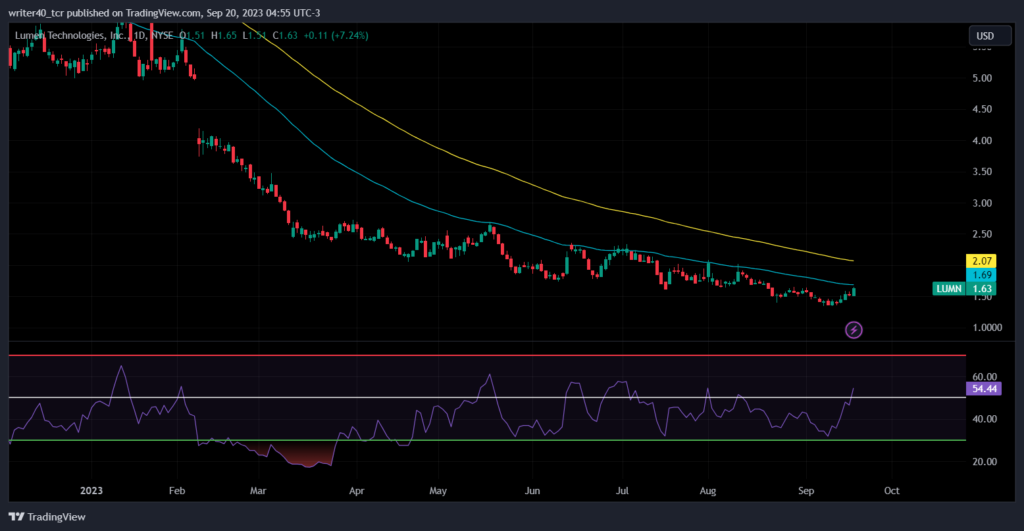Click the 5.00 price scale label
Screen dimensions: 1024x531
coord(982,78)
